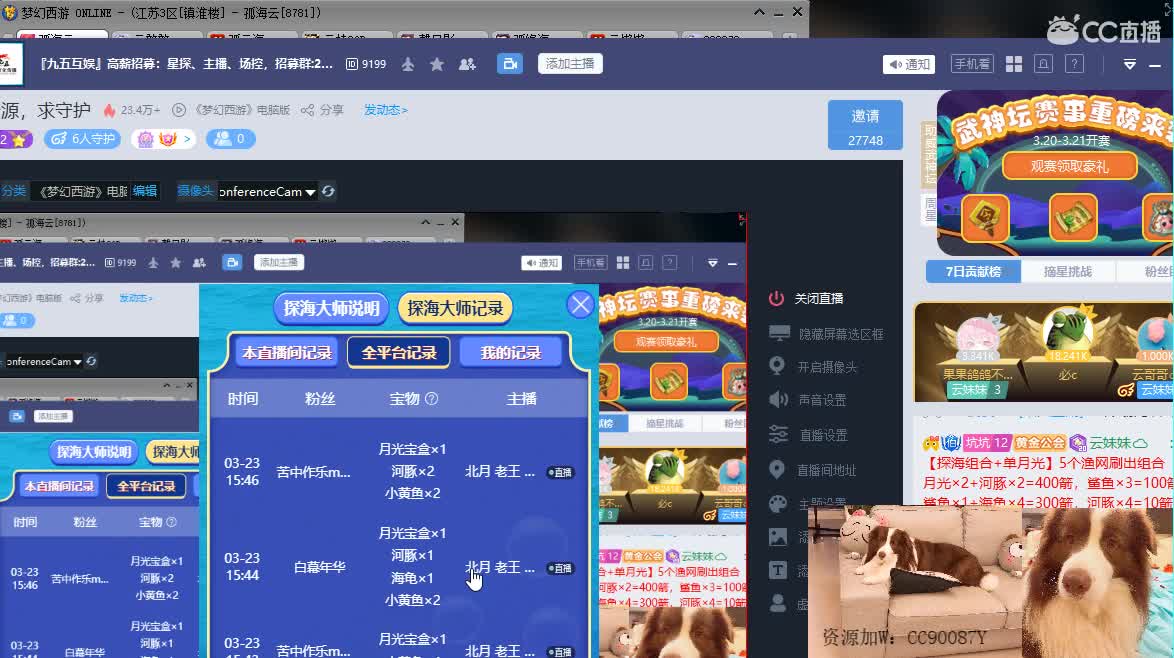Click the question mark help icon in main header
The image size is (1174, 658).
[x=1074, y=64]
